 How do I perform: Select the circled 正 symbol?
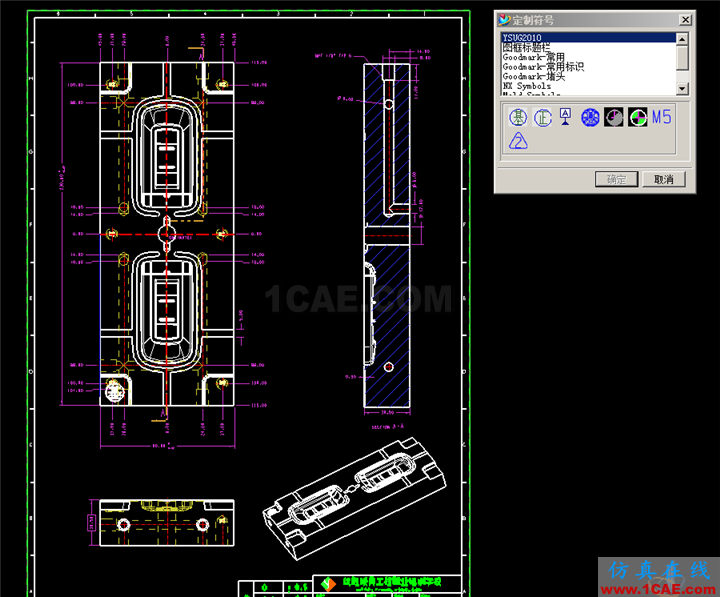542,118
